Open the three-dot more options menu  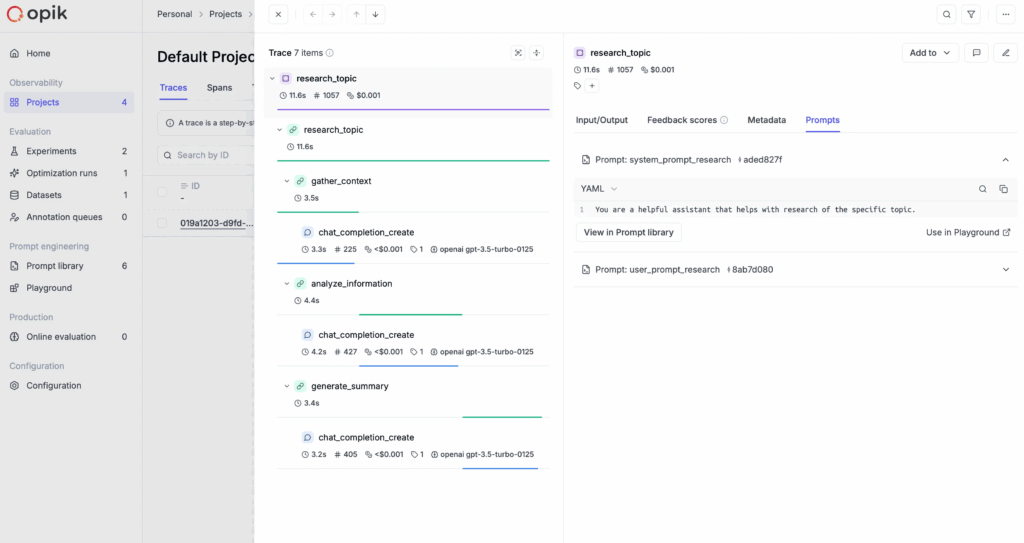point(1005,14)
